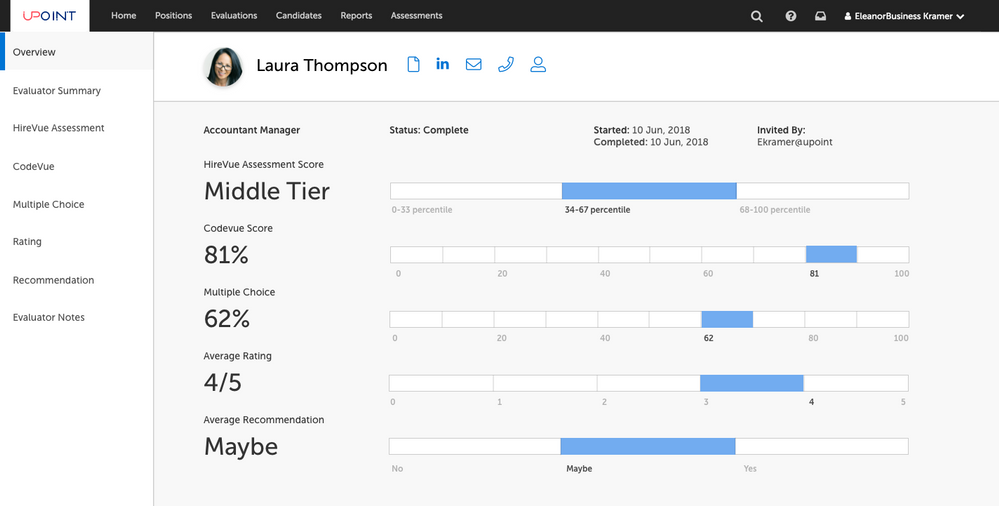
Task: Open the Candidates menu item
Action: click(299, 16)
